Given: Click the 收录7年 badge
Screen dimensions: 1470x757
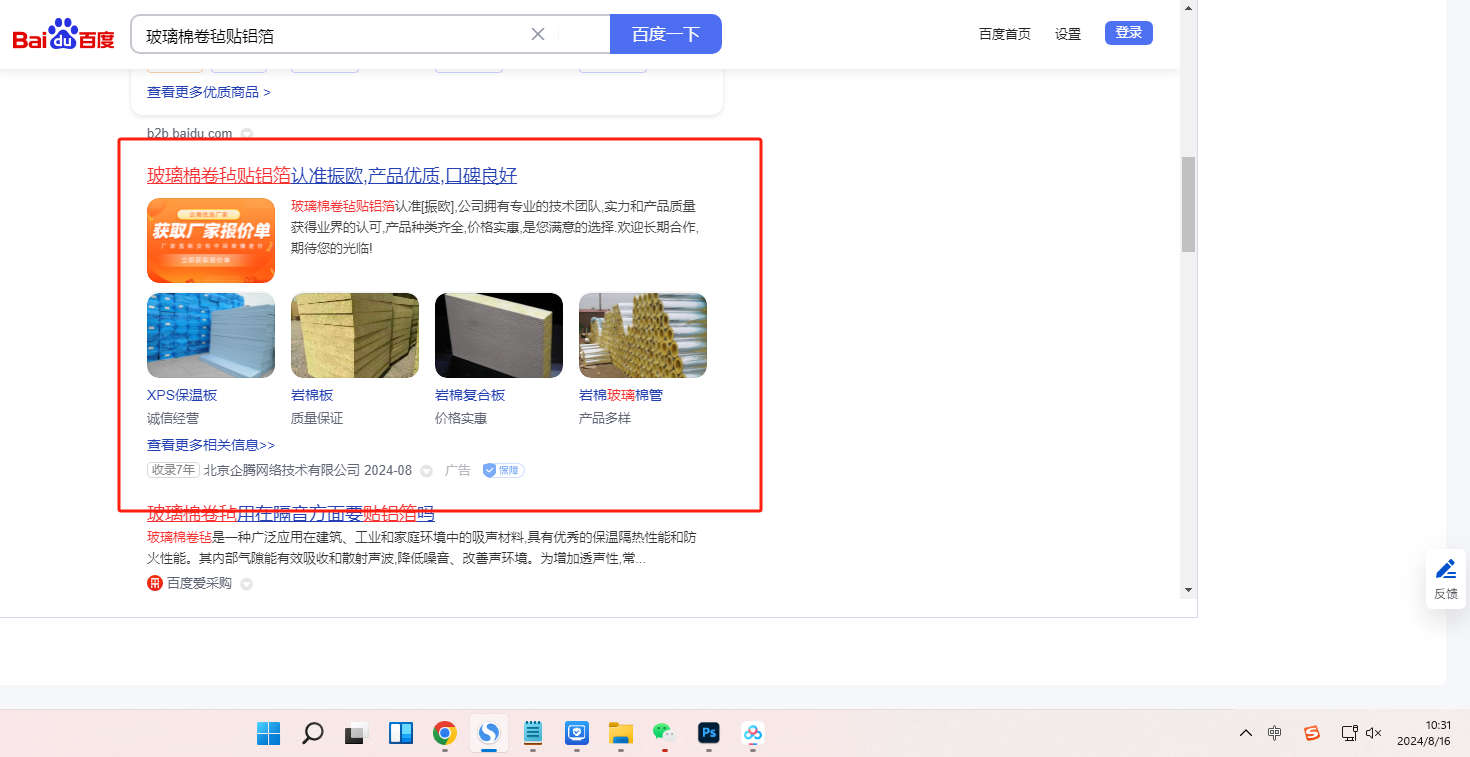Looking at the screenshot, I should pyautogui.click(x=173, y=470).
